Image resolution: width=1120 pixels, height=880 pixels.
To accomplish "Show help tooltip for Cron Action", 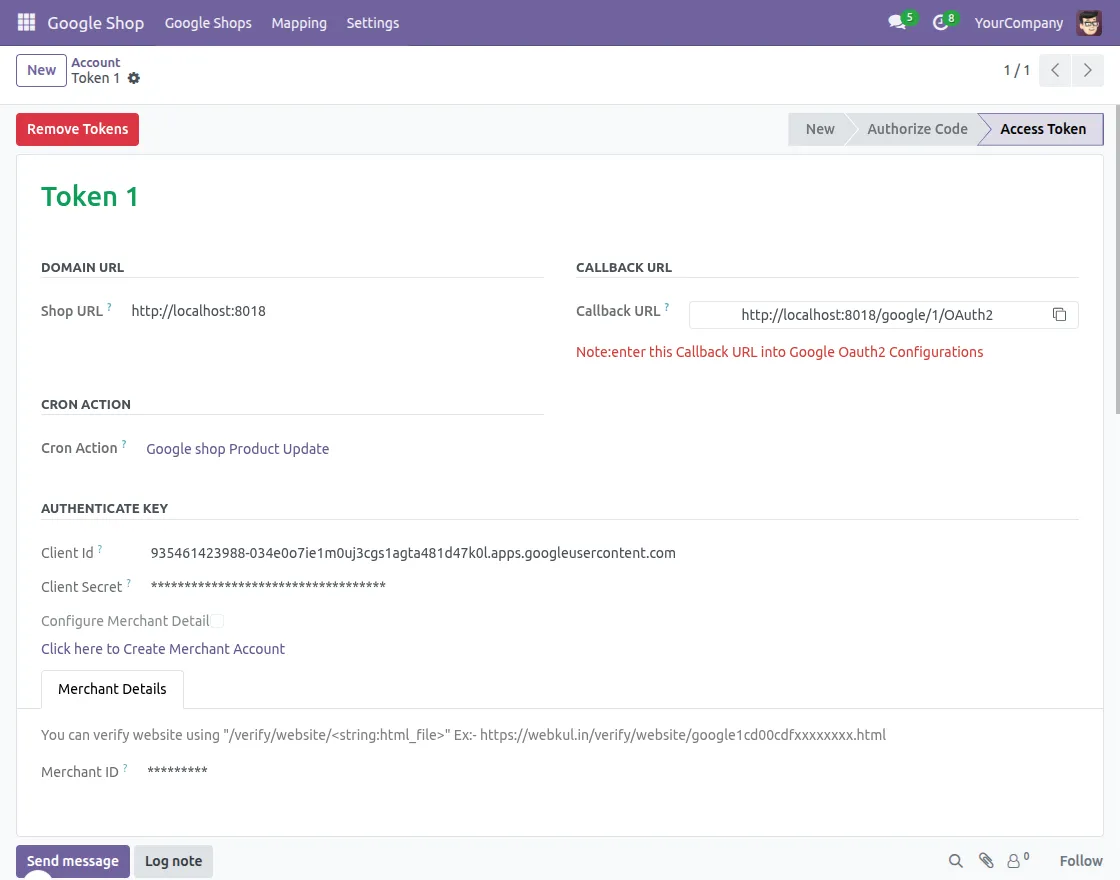I will coord(124,444).
